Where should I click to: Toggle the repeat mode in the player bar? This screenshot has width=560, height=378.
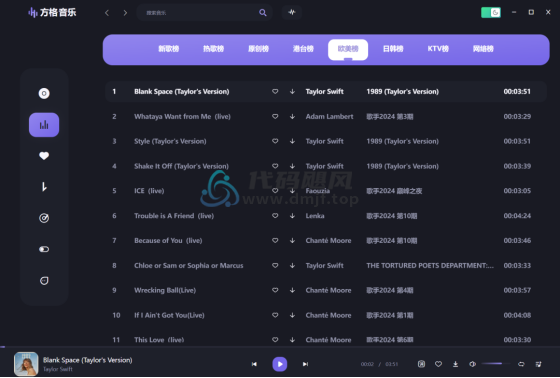pos(521,364)
